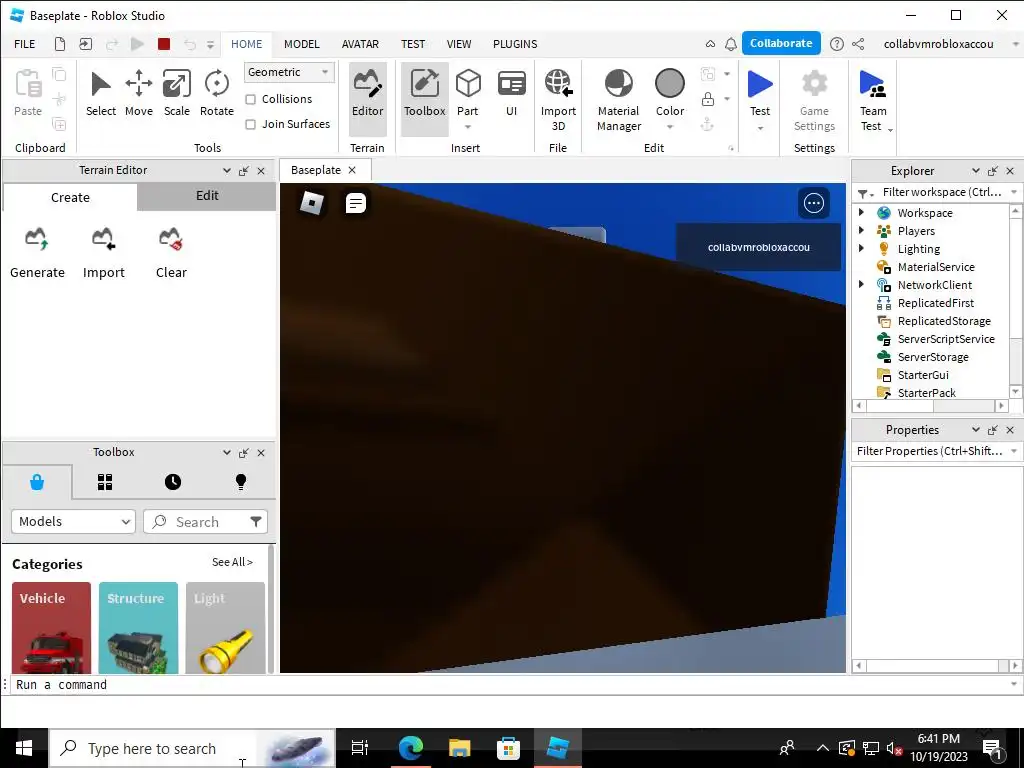Start the Test play button
Screen dimensions: 1024x768
point(760,85)
